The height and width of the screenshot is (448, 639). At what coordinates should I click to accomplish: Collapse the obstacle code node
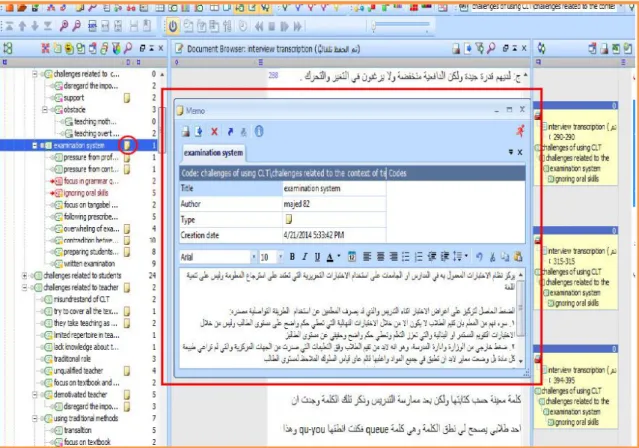point(45,110)
